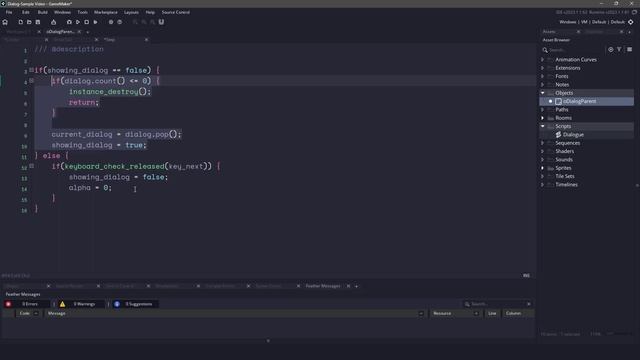Click the Help toolbar icon beside Game Options
The height and width of the screenshot is (360, 640).
click(120, 22)
